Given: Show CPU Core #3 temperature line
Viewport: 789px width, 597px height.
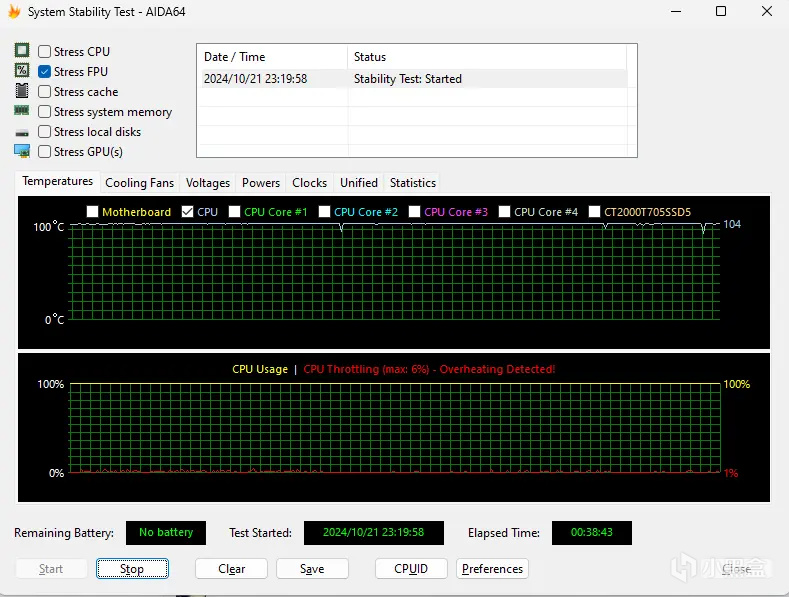Looking at the screenshot, I should (414, 211).
